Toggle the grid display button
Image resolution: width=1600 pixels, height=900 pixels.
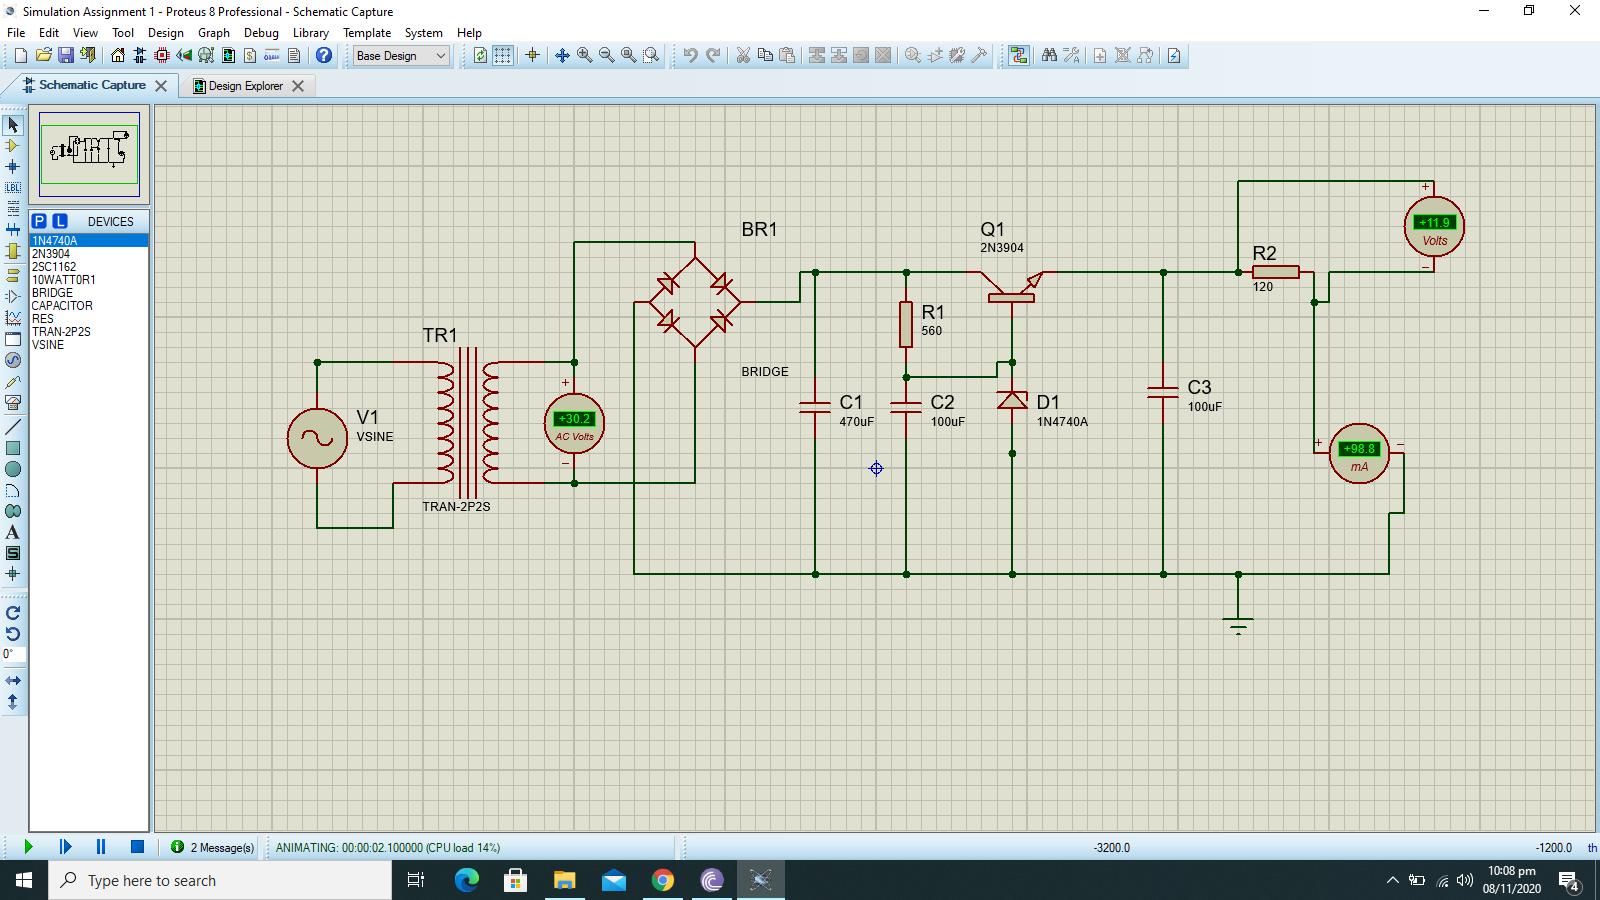point(503,56)
